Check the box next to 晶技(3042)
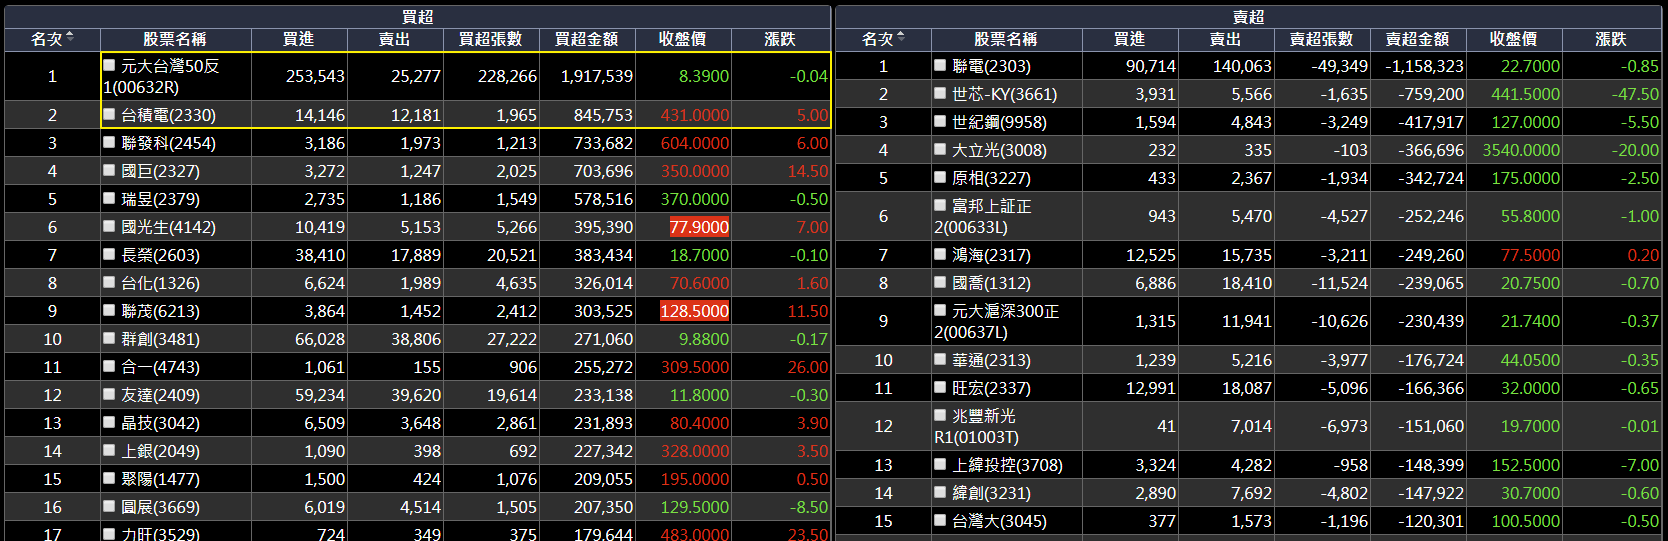Screen dimensions: 1668x541 point(110,423)
